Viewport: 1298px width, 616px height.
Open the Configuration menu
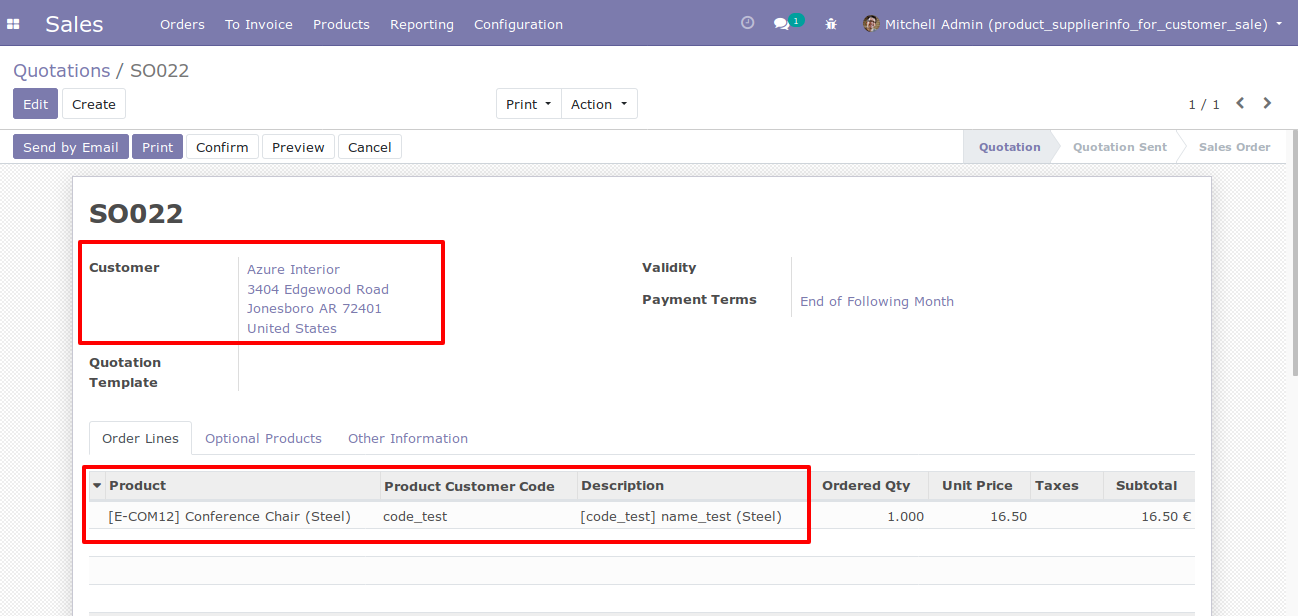tap(518, 23)
